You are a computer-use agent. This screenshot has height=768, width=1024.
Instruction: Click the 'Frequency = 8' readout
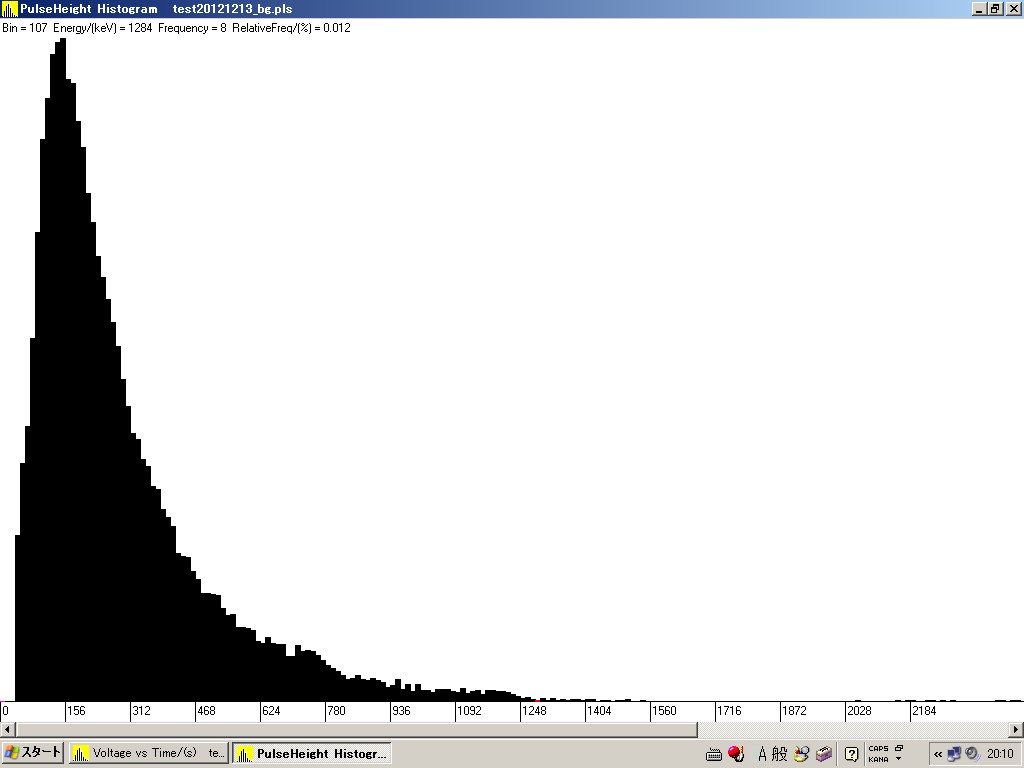tap(192, 28)
